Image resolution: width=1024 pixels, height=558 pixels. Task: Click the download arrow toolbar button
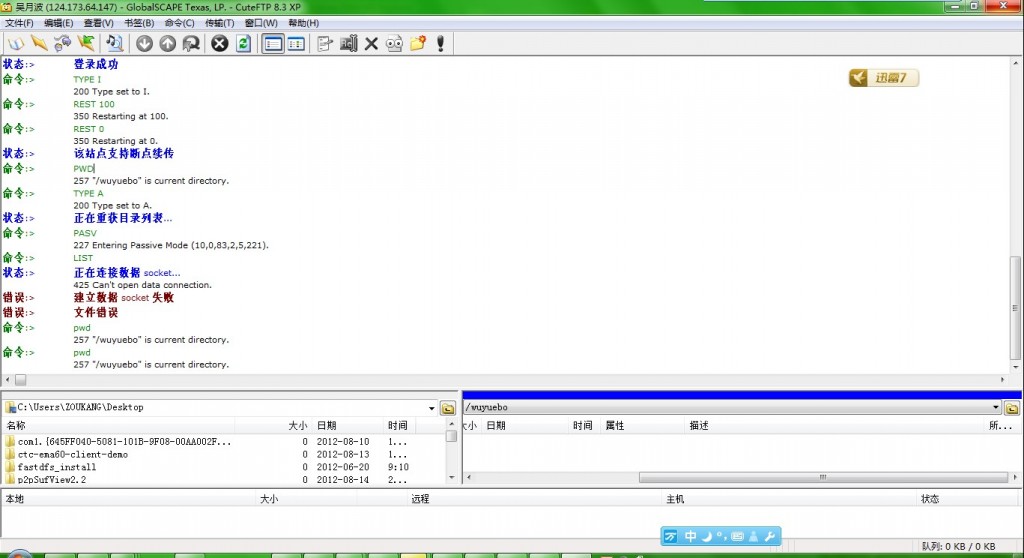coord(144,44)
